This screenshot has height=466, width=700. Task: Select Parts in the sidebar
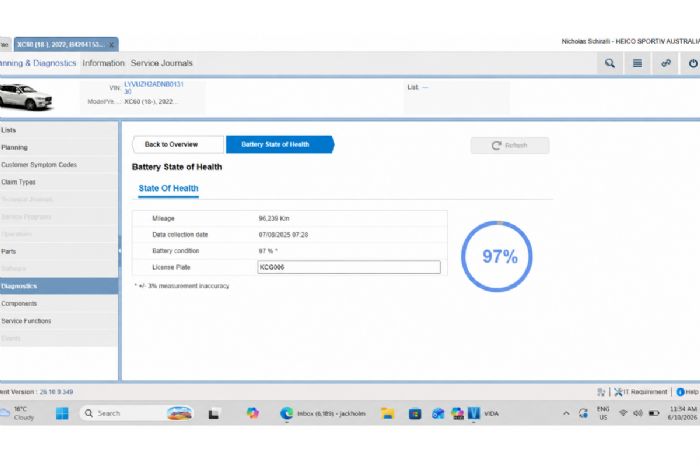[59, 252]
